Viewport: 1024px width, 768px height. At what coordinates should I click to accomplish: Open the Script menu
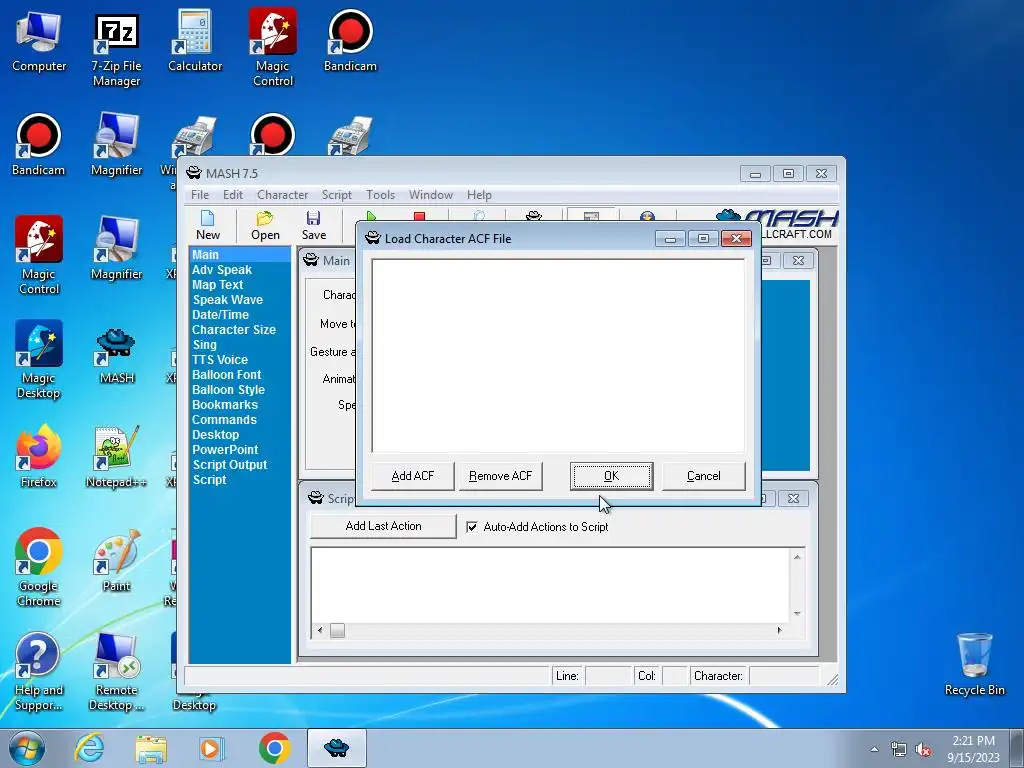point(336,195)
